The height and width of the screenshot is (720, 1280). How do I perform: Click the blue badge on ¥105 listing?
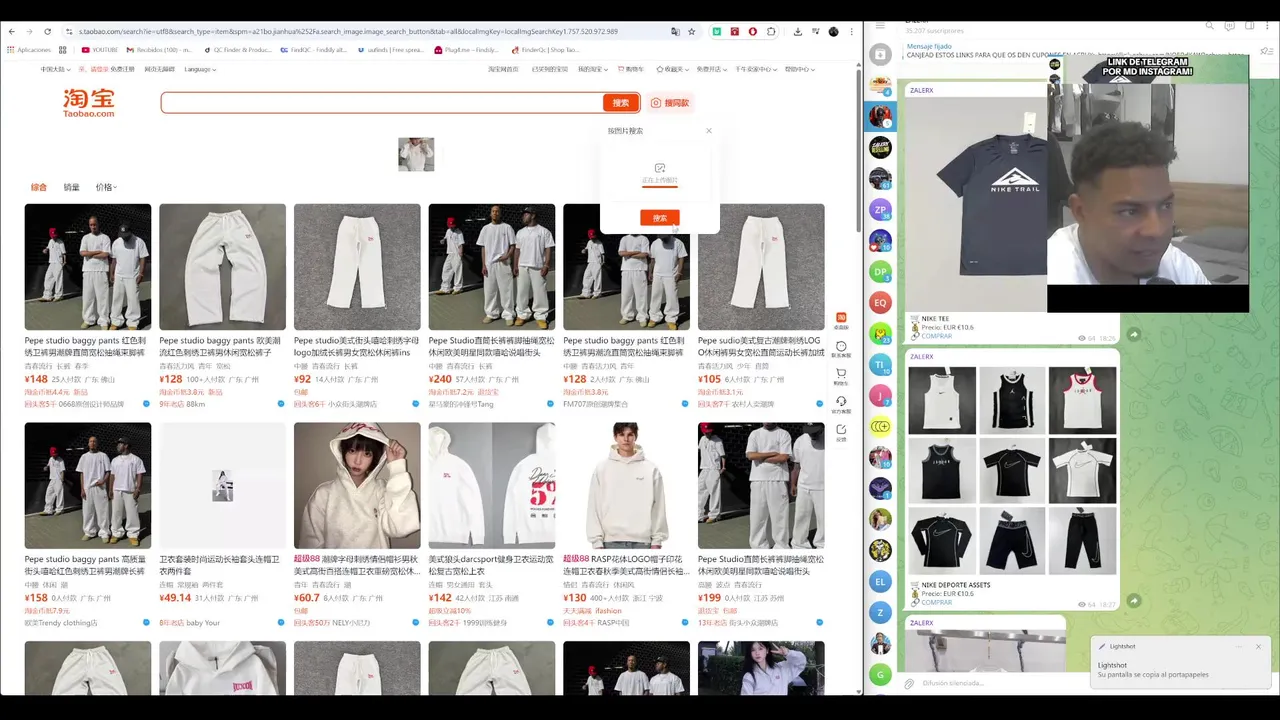[x=819, y=404]
